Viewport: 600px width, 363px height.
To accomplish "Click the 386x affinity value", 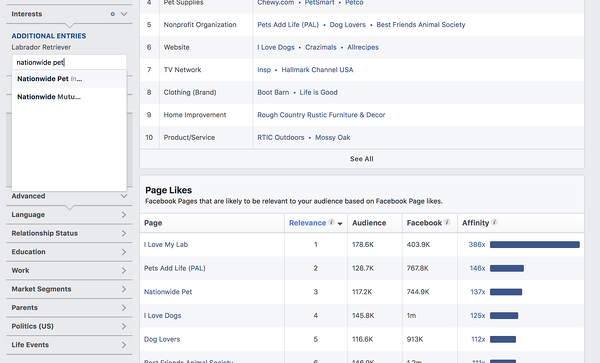I will click(x=477, y=244).
